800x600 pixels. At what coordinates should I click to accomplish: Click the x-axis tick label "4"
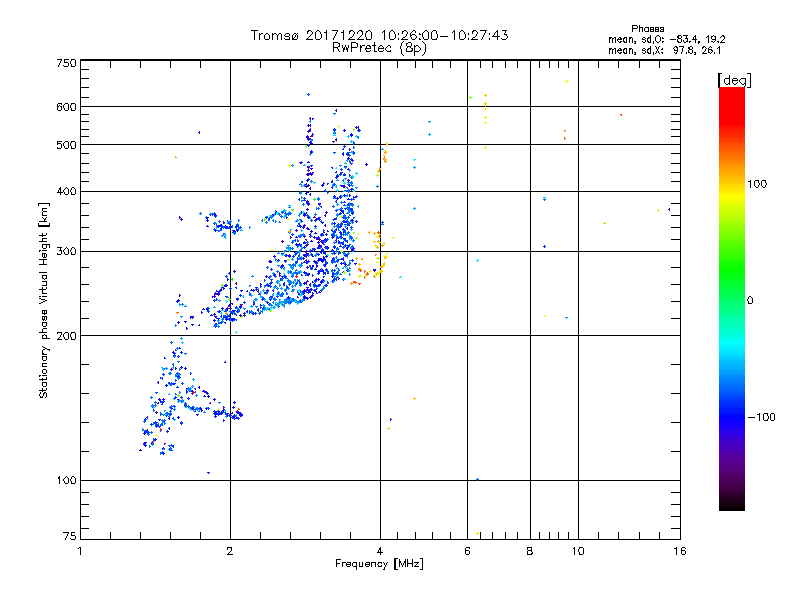click(380, 551)
